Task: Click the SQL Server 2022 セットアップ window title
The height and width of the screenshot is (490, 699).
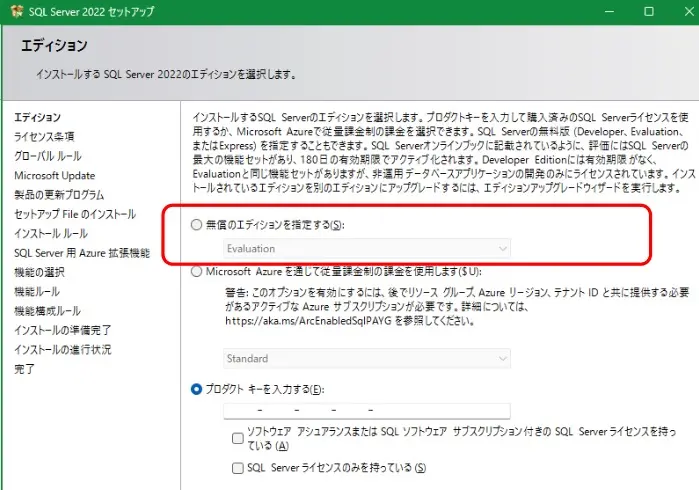Action: point(91,12)
